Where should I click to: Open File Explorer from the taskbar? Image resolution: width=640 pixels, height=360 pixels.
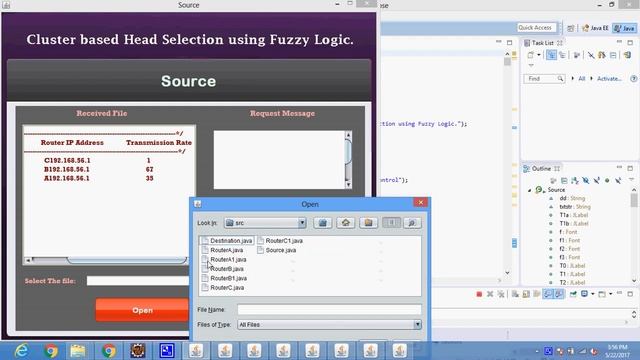click(78, 351)
